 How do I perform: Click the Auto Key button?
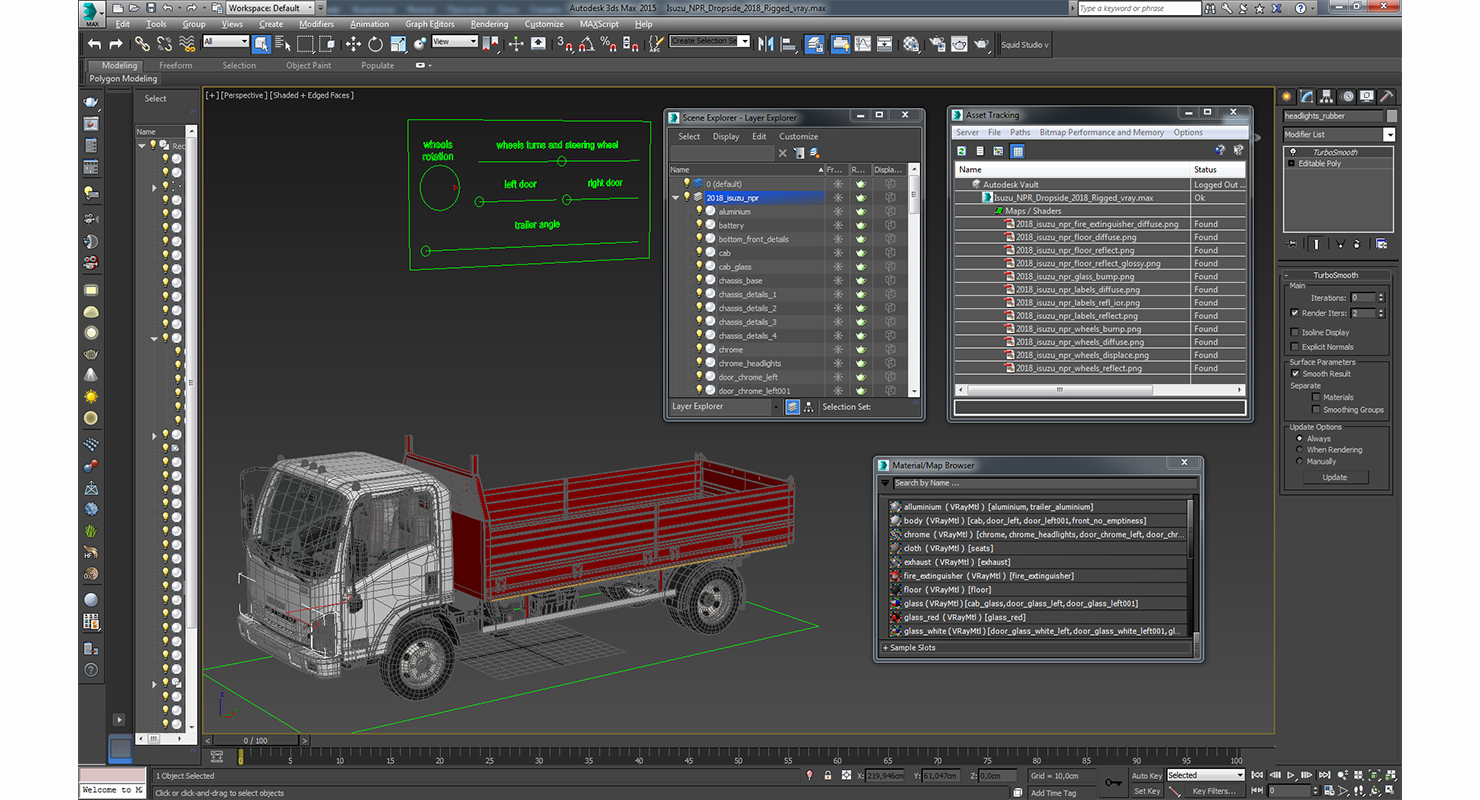[1147, 776]
